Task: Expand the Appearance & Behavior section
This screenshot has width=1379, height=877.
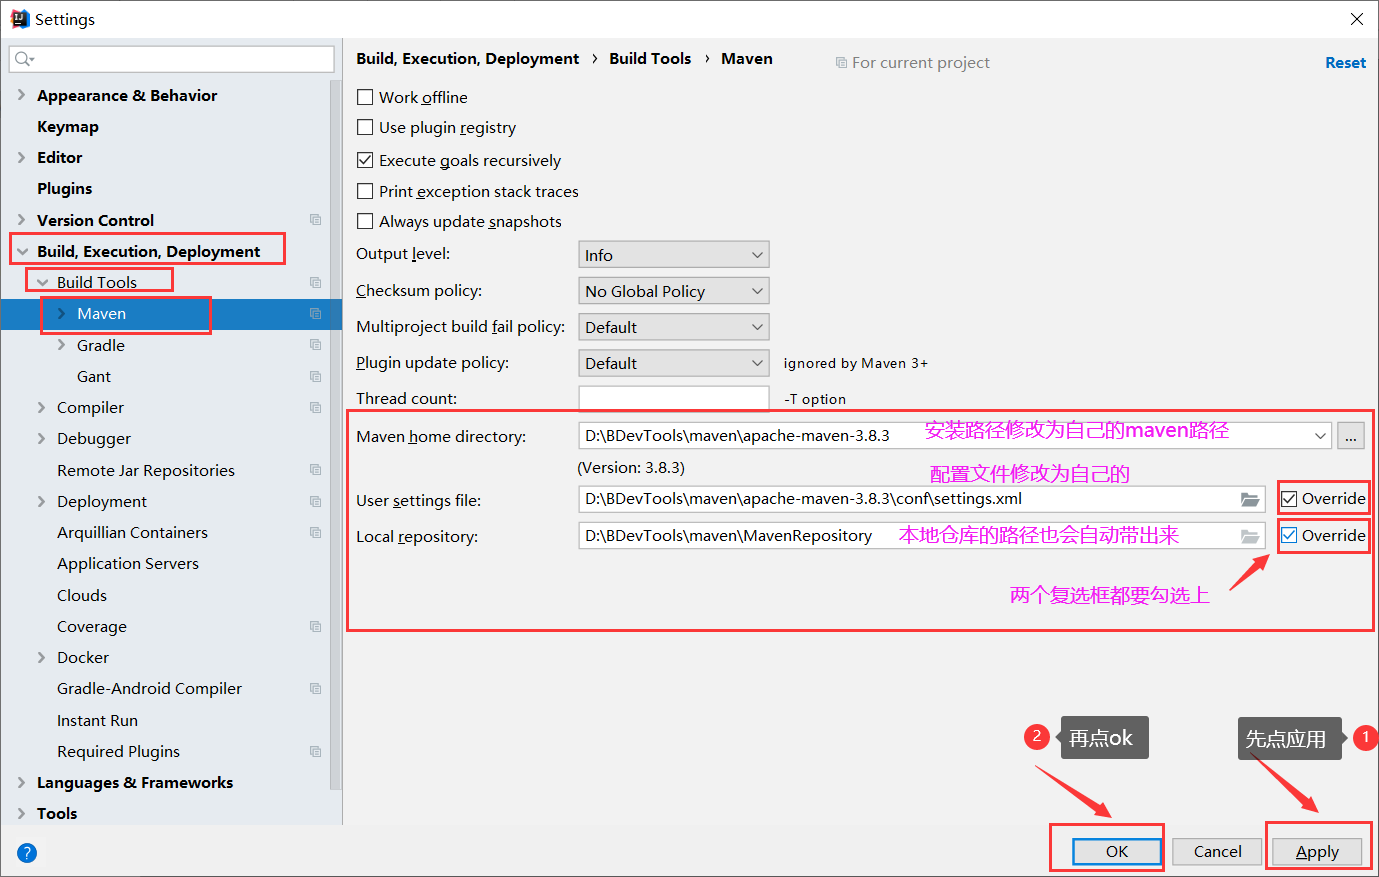Action: tap(21, 95)
